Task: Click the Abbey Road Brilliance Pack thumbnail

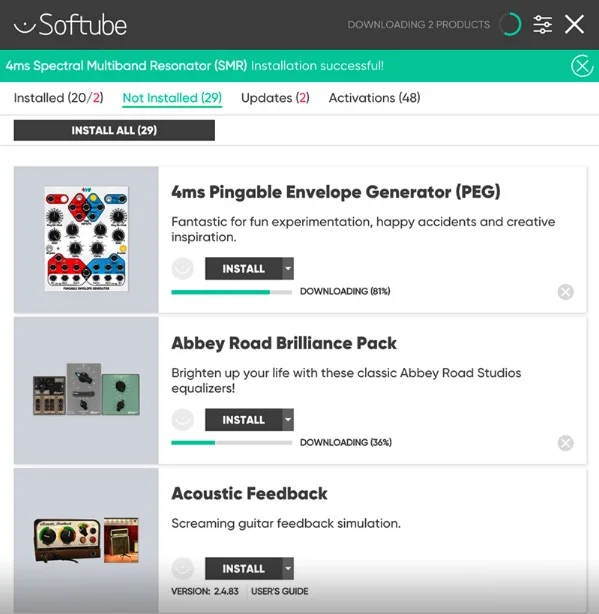Action: (x=86, y=389)
